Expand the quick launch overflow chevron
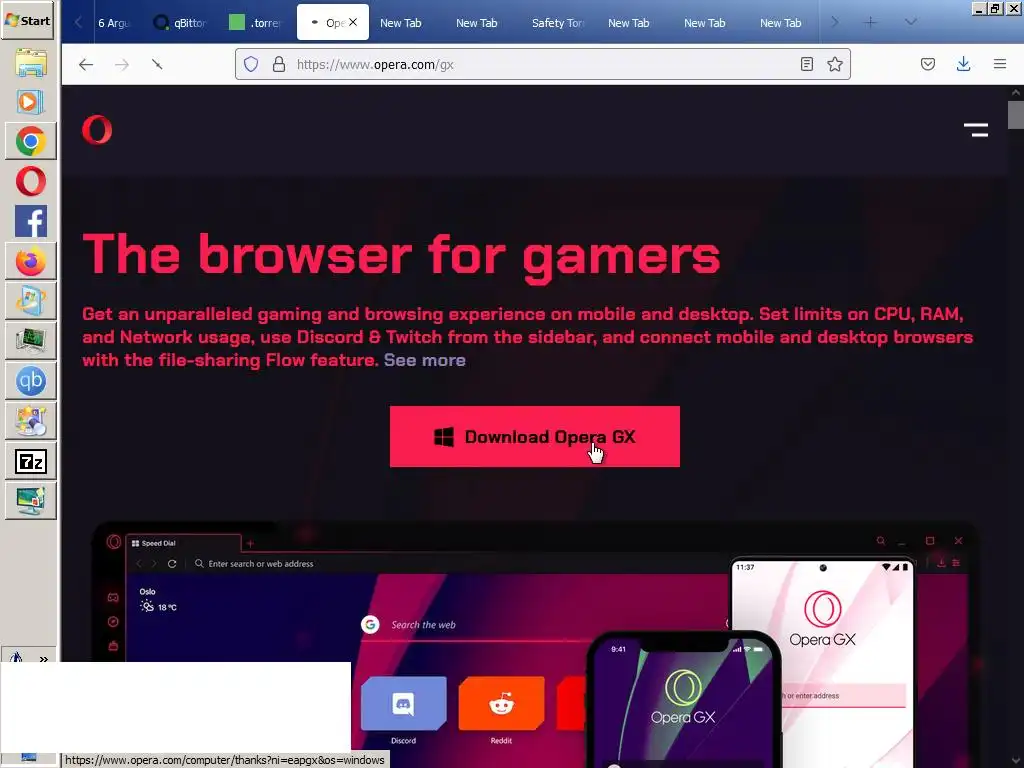This screenshot has width=1024, height=768. pos(44,659)
